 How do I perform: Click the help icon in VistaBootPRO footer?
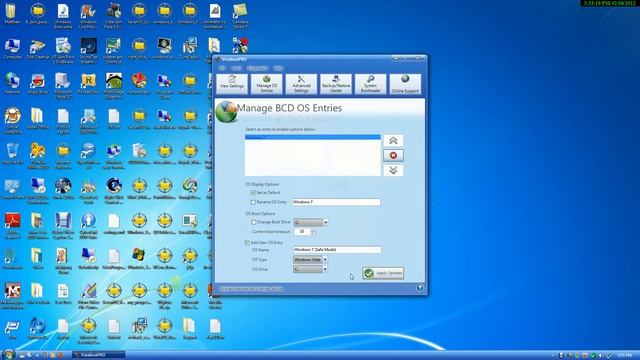420,288
